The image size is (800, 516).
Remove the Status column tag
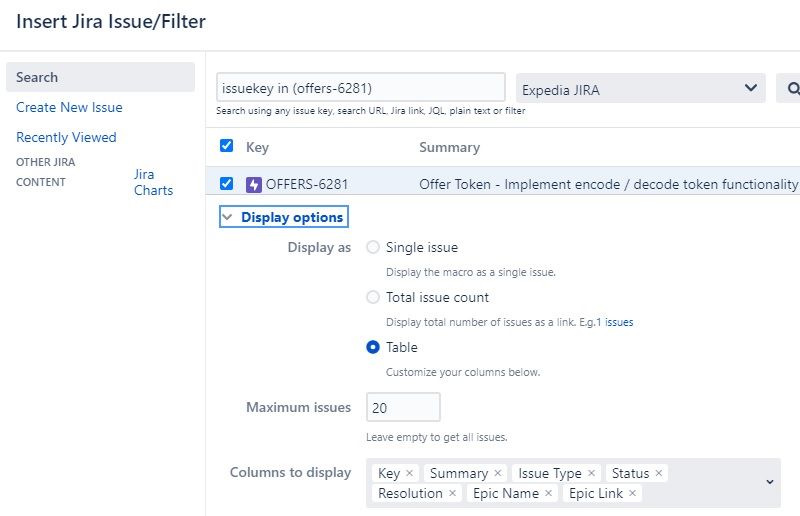click(659, 473)
